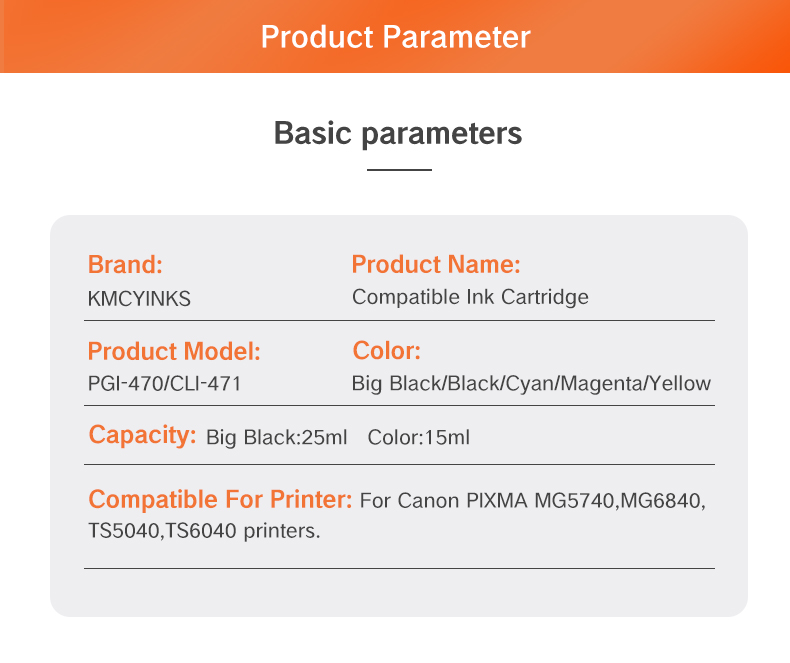Click the bottom divider line under printer list
Screen dimensions: 790x663
[399, 568]
